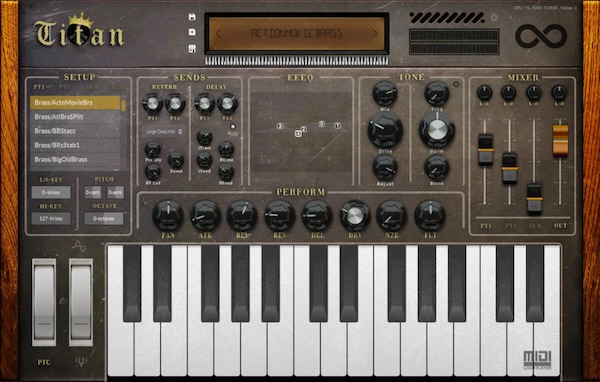Viewport: 600px width, 382px height.
Task: Click the Mix knob in Tone
Action: coord(385,94)
